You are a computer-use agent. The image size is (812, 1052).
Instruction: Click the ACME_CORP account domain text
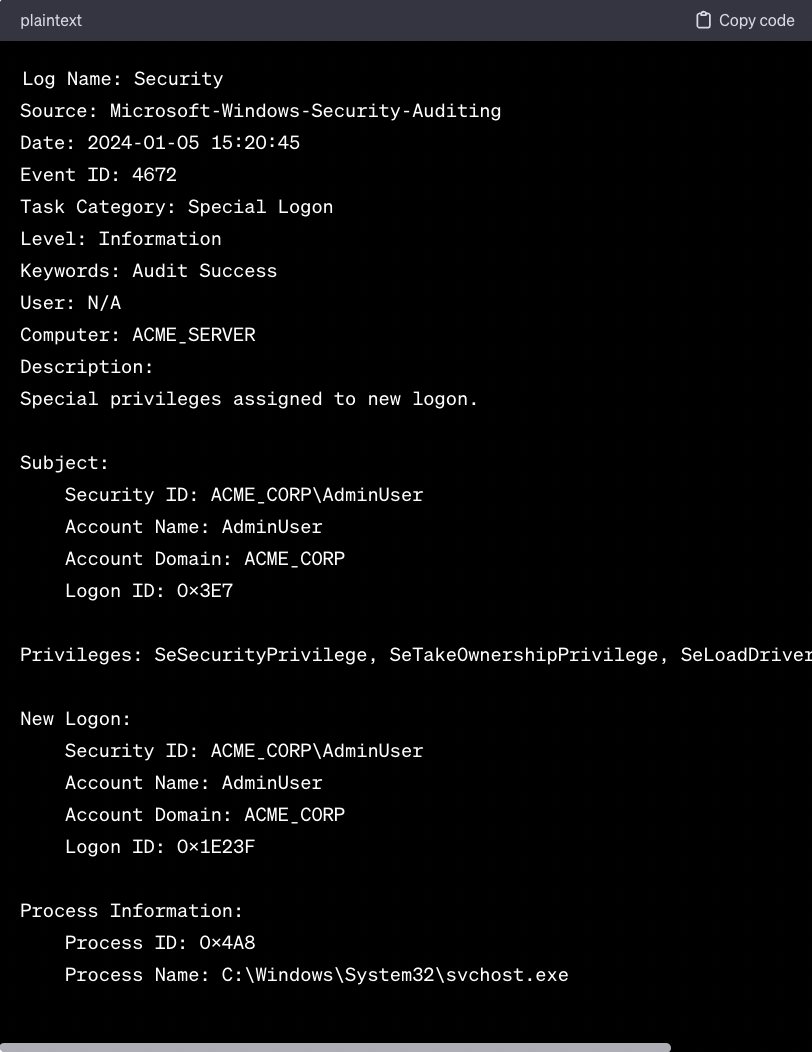(x=294, y=558)
